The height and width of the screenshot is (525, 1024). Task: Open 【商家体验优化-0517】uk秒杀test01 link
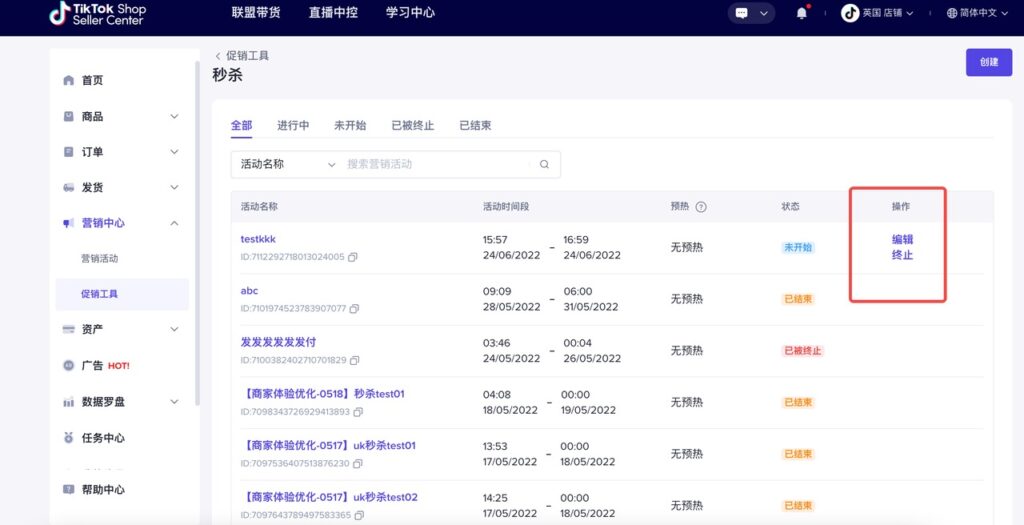[330, 445]
